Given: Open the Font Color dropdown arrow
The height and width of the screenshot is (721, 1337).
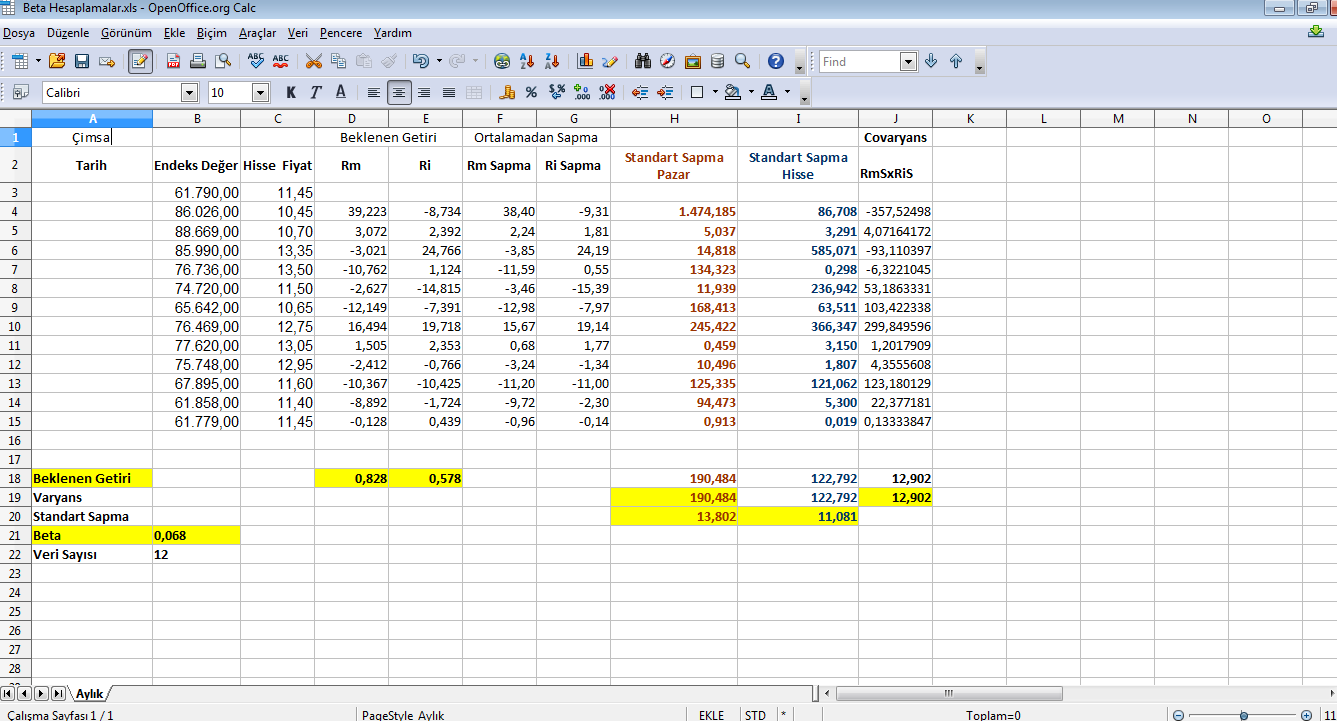Looking at the screenshot, I should click(787, 92).
